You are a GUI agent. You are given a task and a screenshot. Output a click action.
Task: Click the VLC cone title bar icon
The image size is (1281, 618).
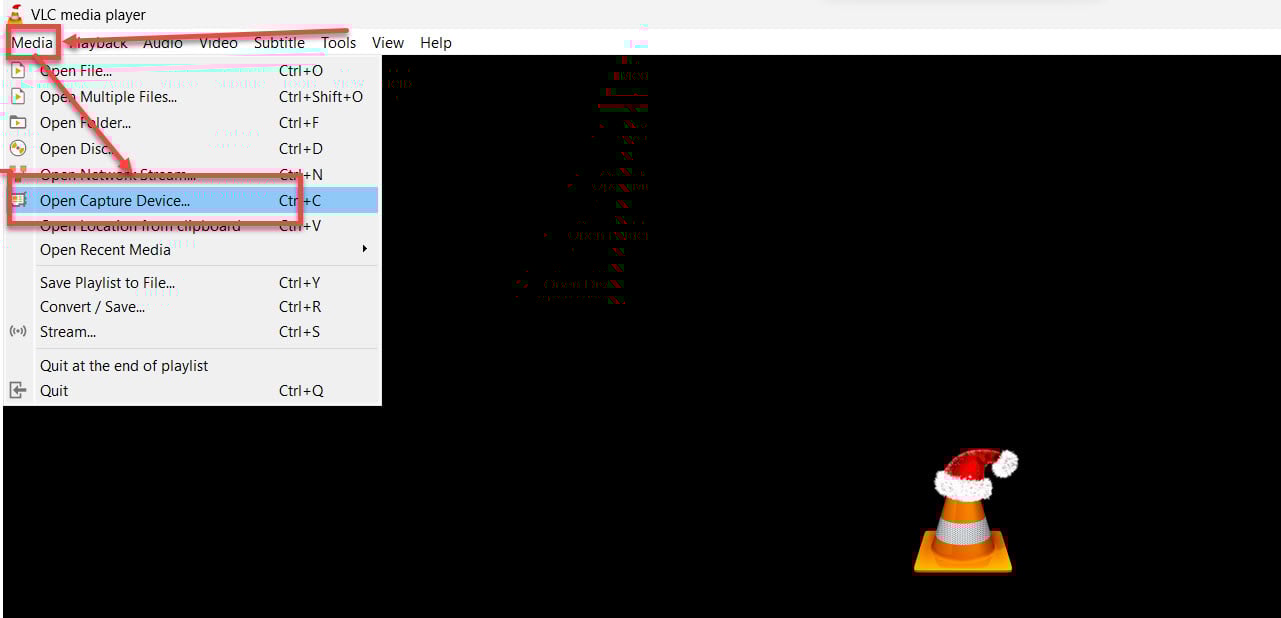15,14
